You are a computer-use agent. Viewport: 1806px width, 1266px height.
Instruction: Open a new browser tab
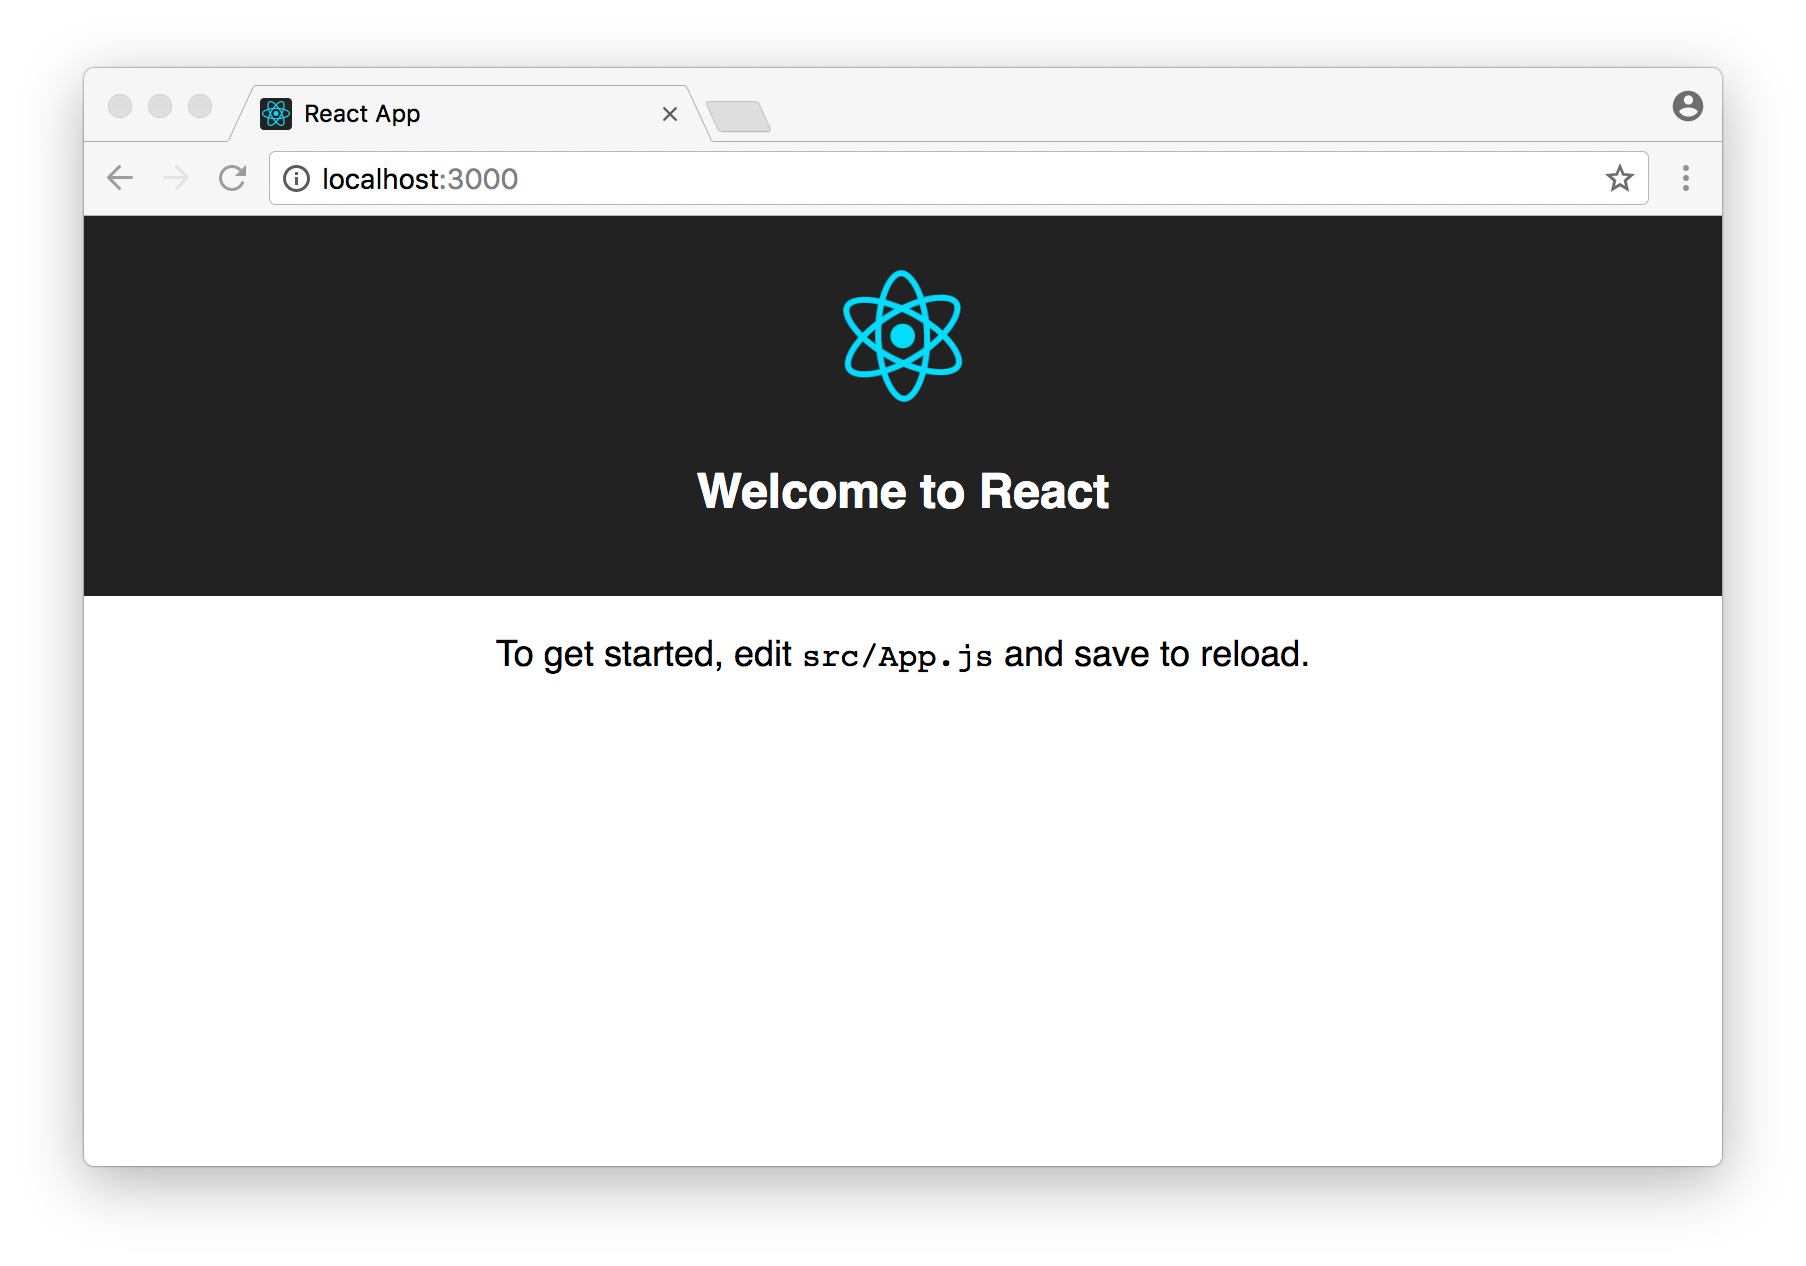point(739,116)
